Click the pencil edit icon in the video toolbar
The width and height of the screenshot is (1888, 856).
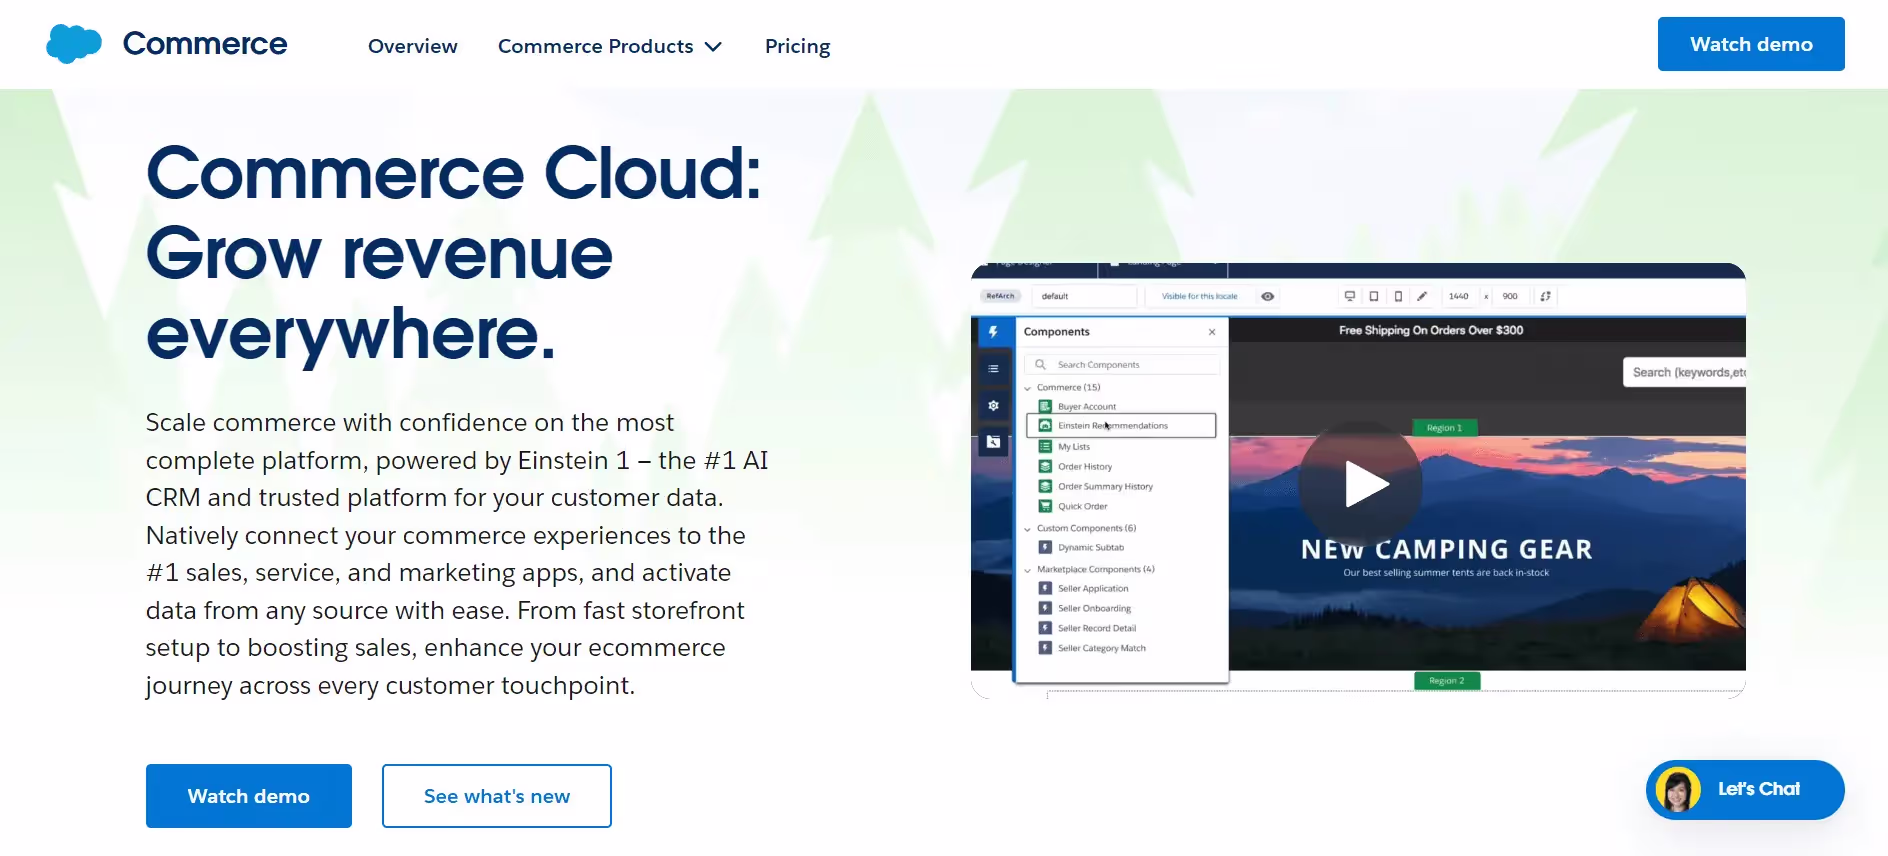[1422, 296]
